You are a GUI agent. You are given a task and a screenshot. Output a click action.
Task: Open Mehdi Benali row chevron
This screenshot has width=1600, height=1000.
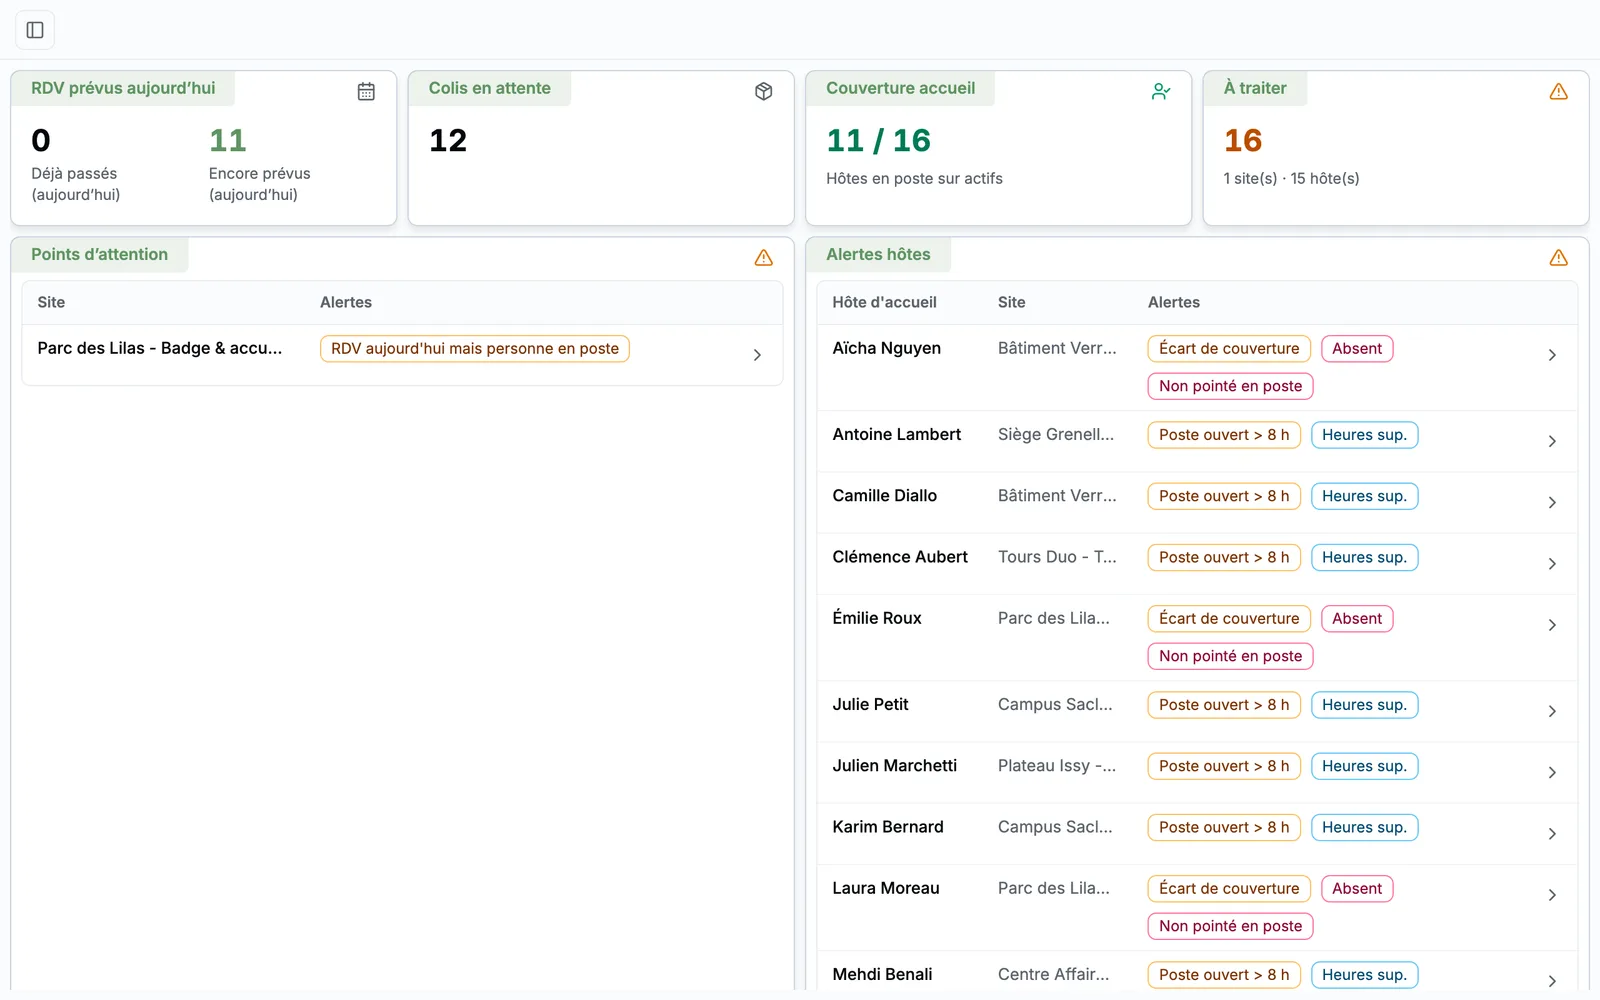1552,981
